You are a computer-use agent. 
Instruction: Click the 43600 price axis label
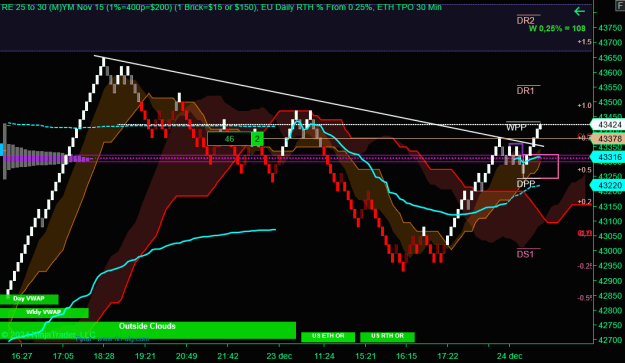point(610,73)
